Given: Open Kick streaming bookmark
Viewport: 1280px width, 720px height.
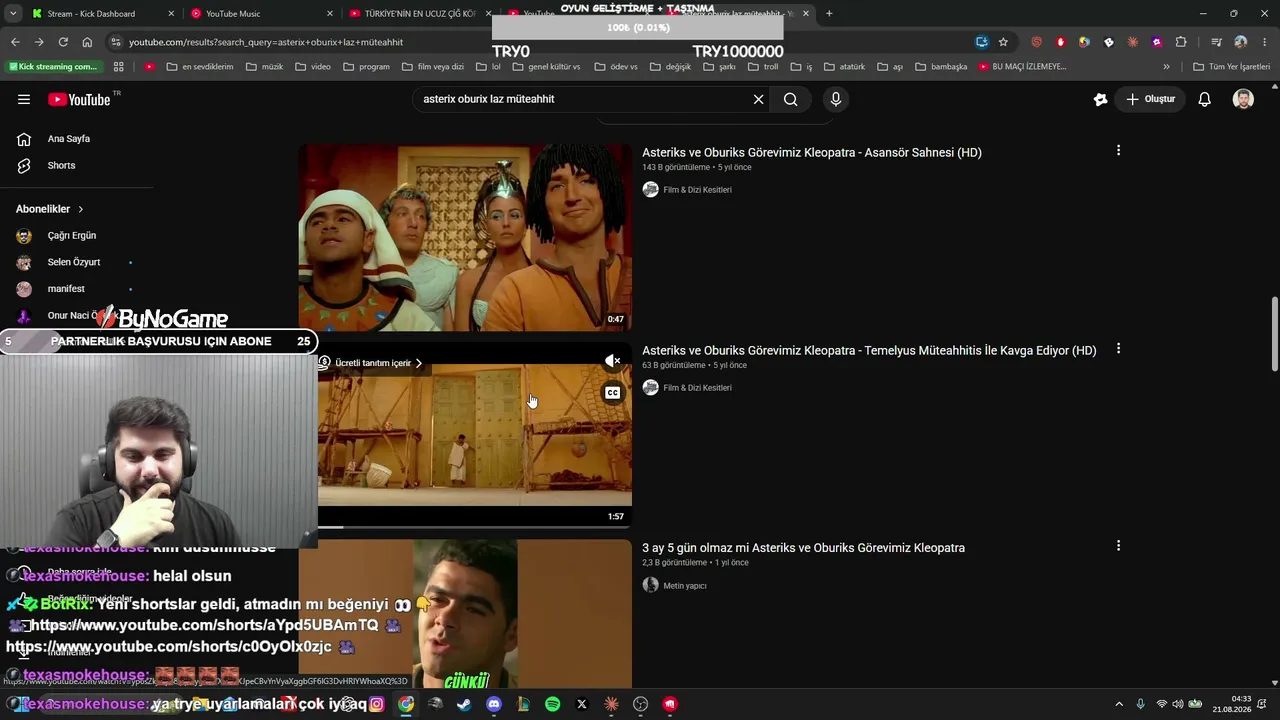Looking at the screenshot, I should pos(53,67).
